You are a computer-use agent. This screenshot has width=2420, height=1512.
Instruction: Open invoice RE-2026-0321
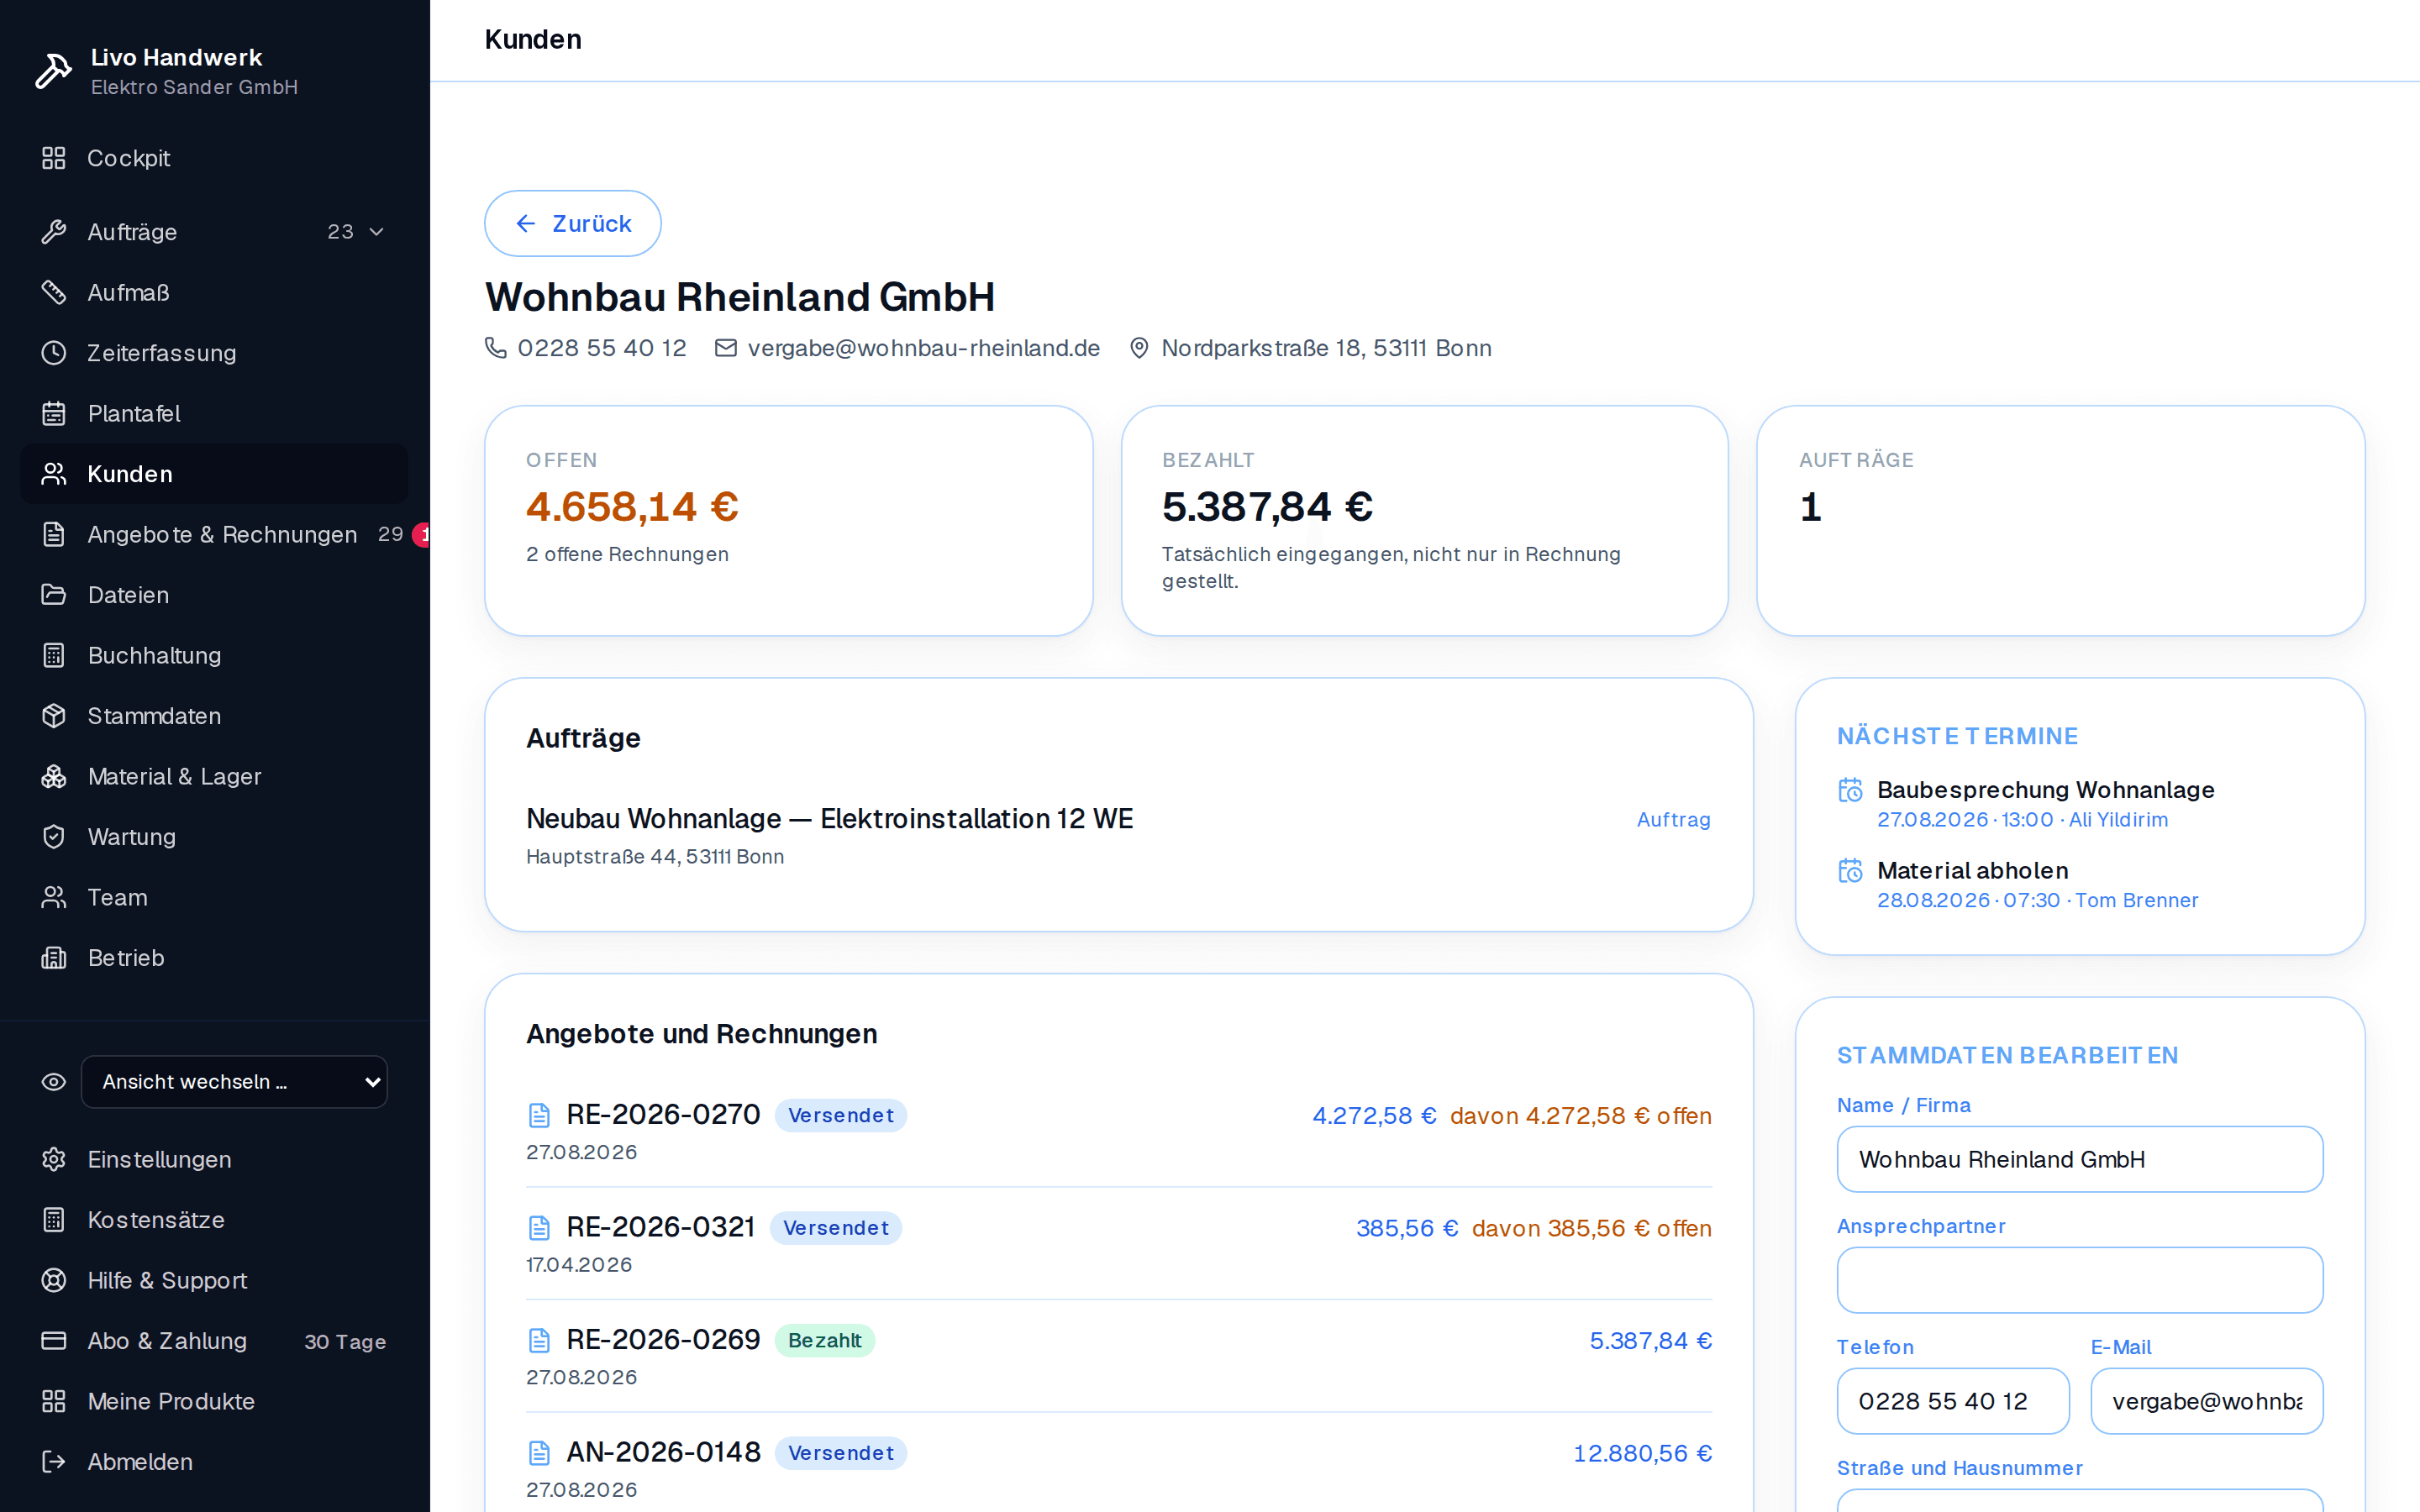pos(1118,1243)
